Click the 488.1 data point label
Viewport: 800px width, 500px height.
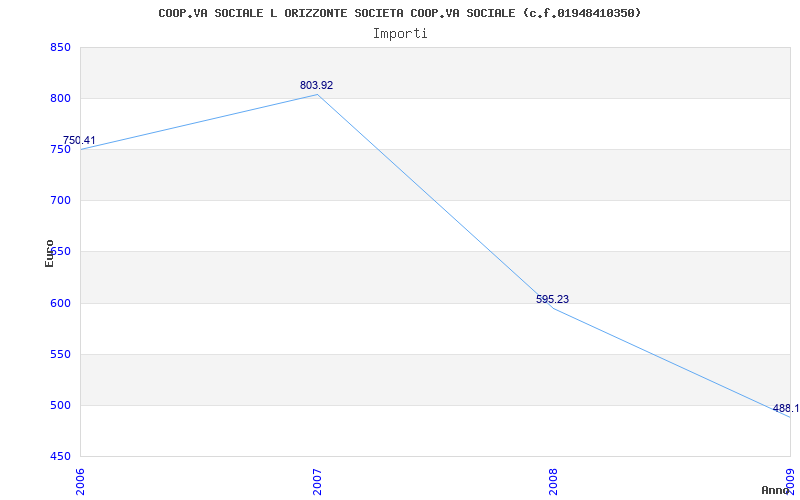coord(786,408)
